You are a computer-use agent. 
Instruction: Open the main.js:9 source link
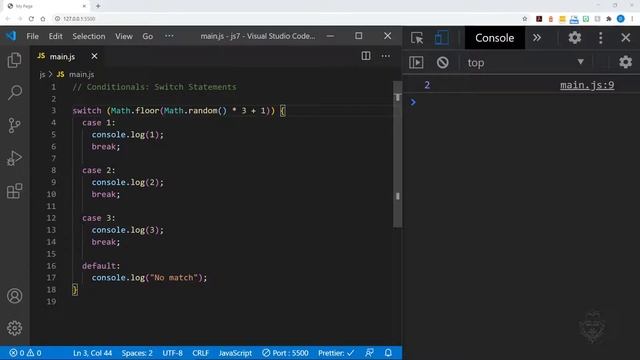[x=587, y=85]
